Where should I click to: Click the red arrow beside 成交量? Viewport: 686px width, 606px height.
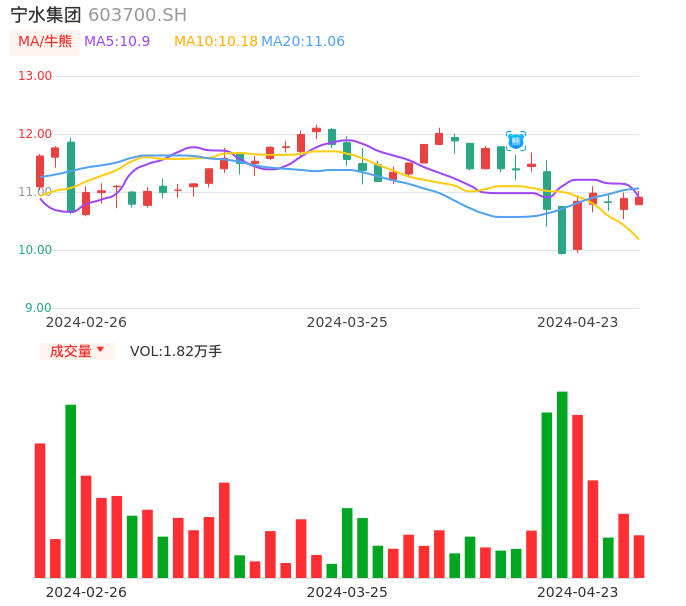point(100,350)
